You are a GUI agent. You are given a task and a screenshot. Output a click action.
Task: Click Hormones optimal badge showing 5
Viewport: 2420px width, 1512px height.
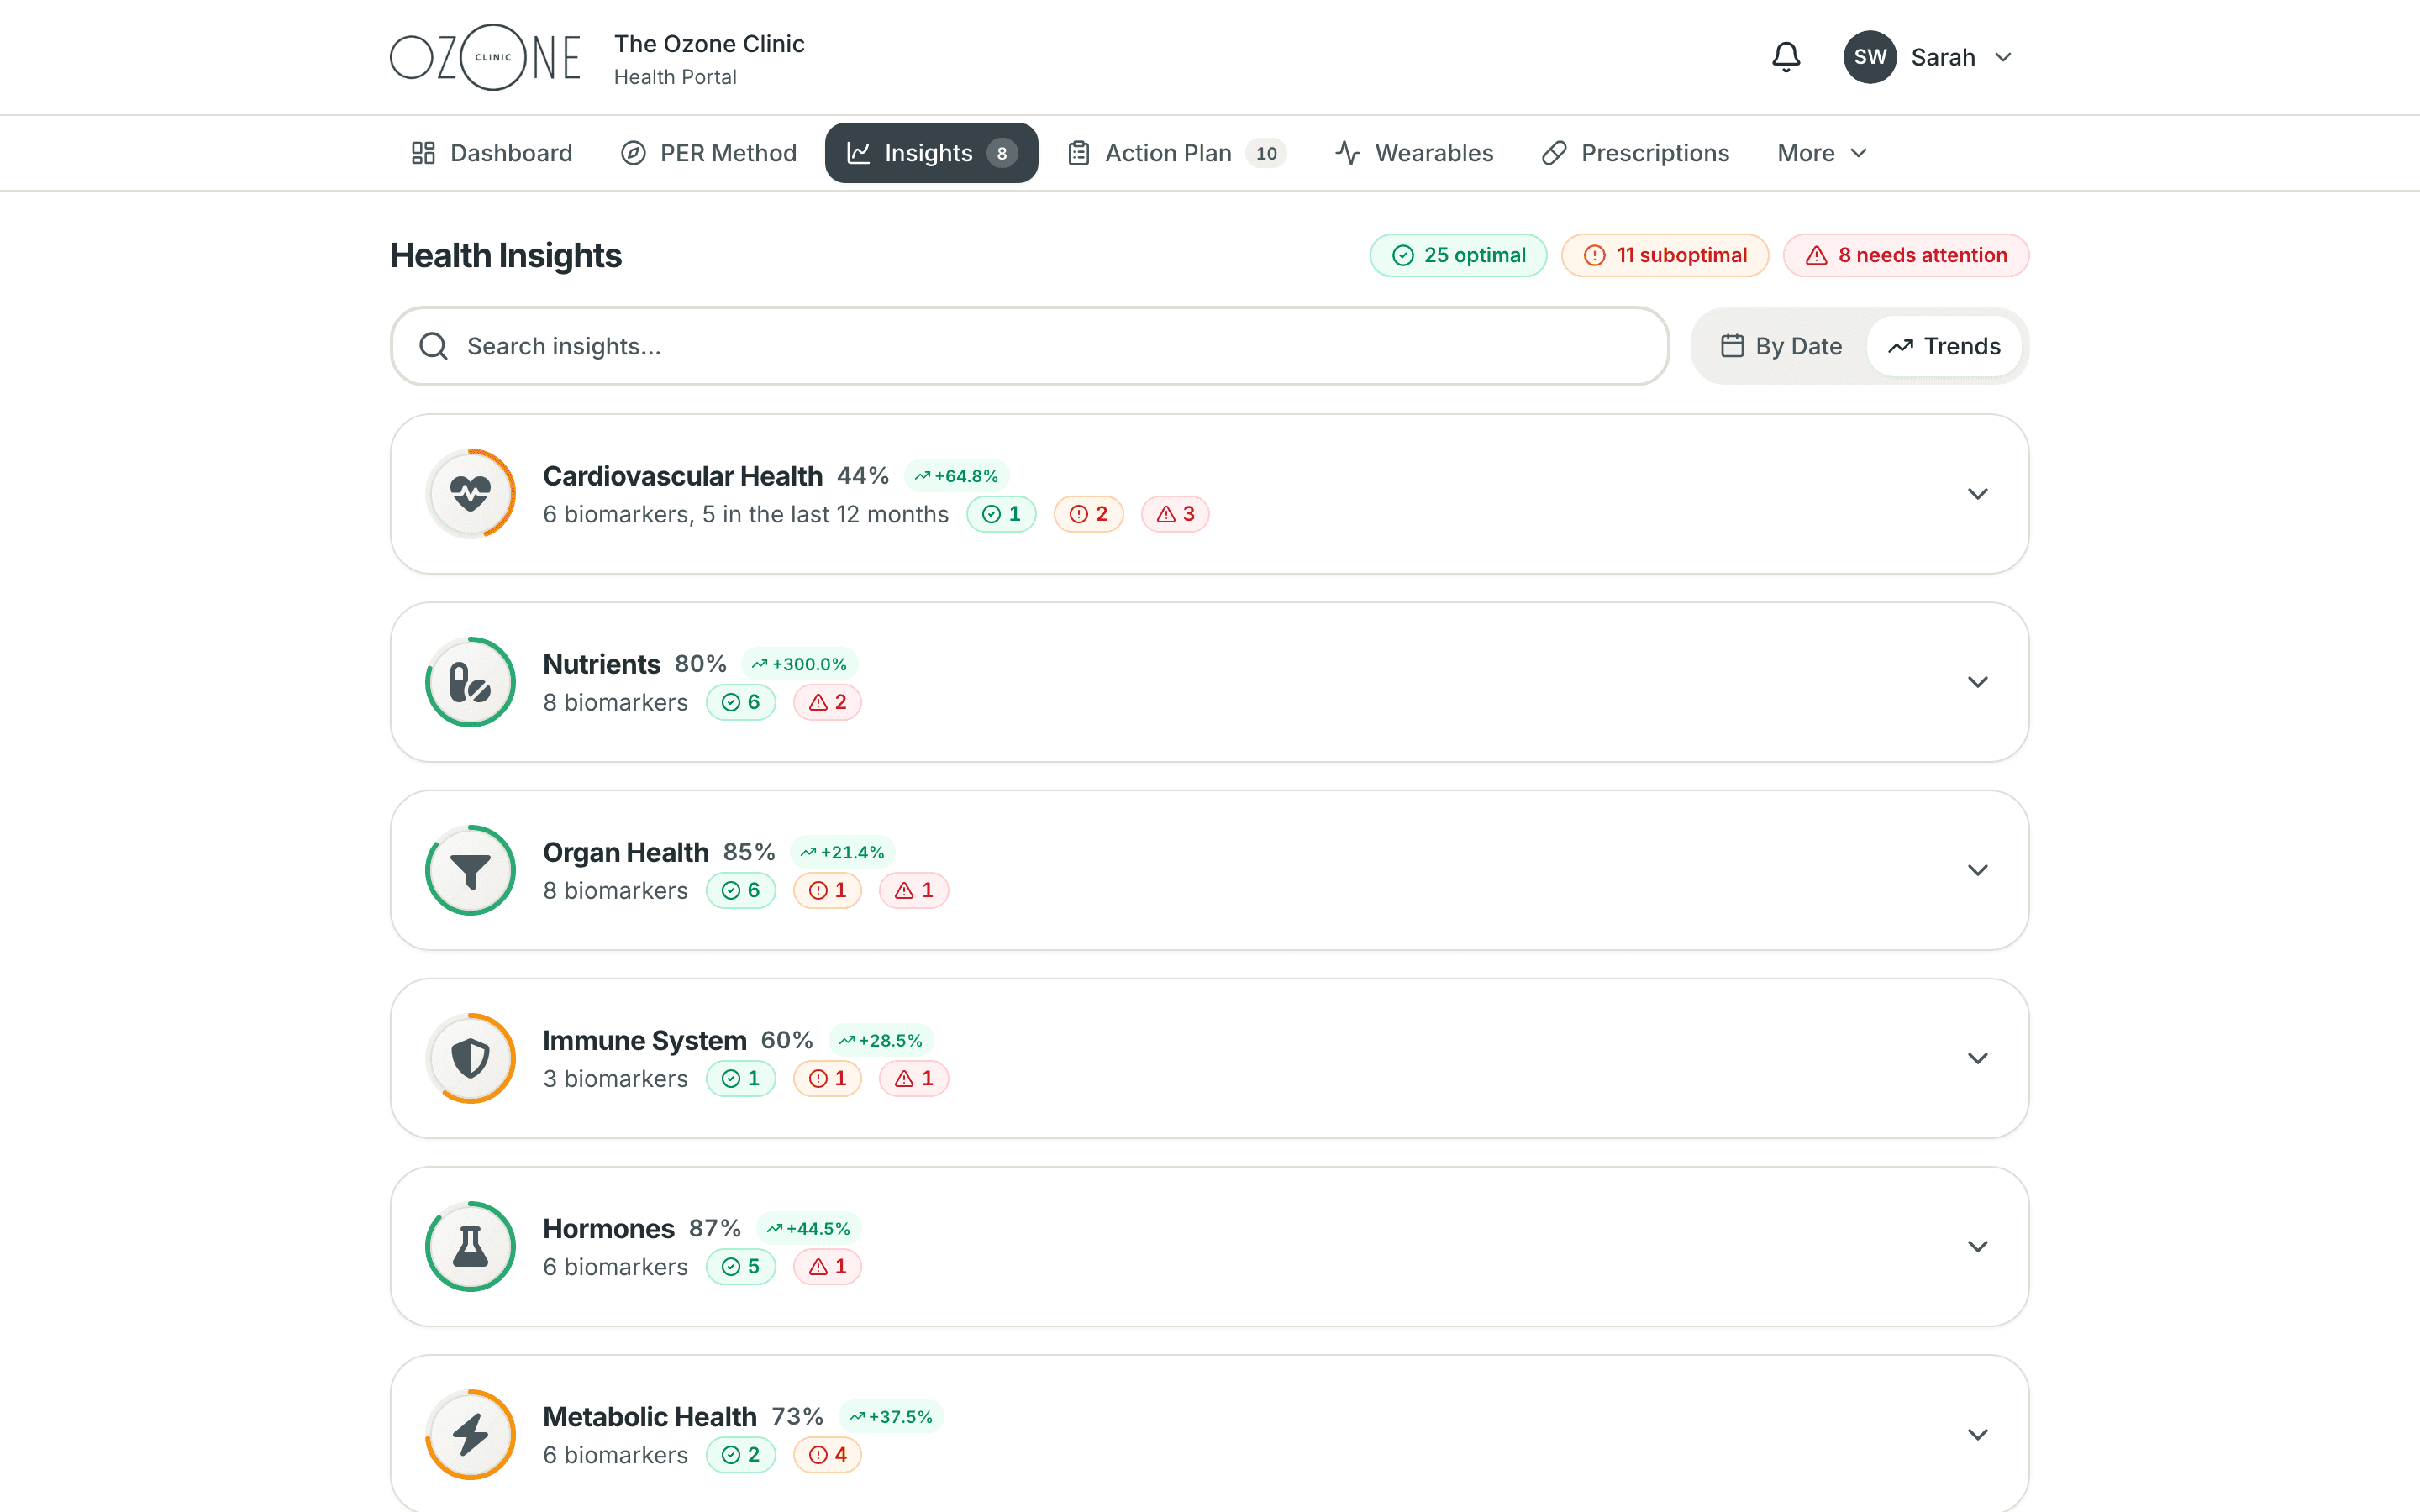[x=741, y=1267]
